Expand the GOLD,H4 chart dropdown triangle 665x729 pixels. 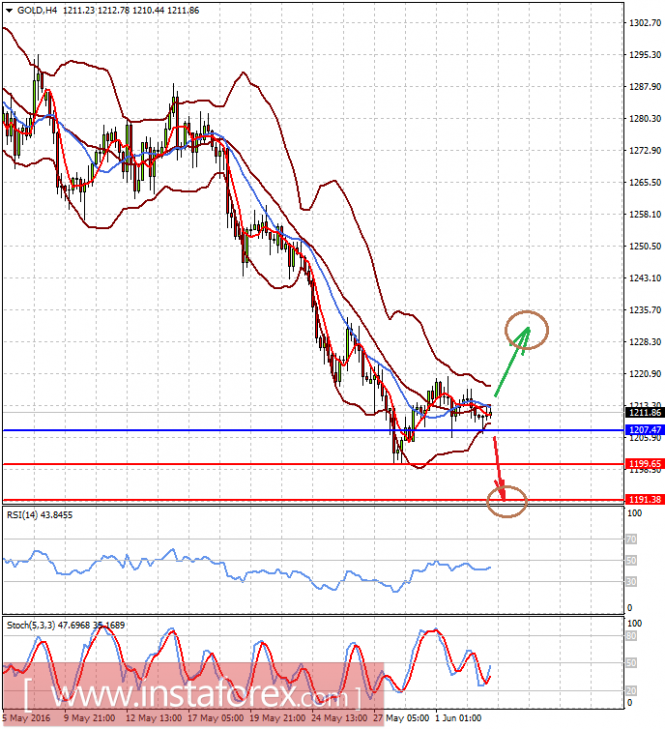point(9,10)
